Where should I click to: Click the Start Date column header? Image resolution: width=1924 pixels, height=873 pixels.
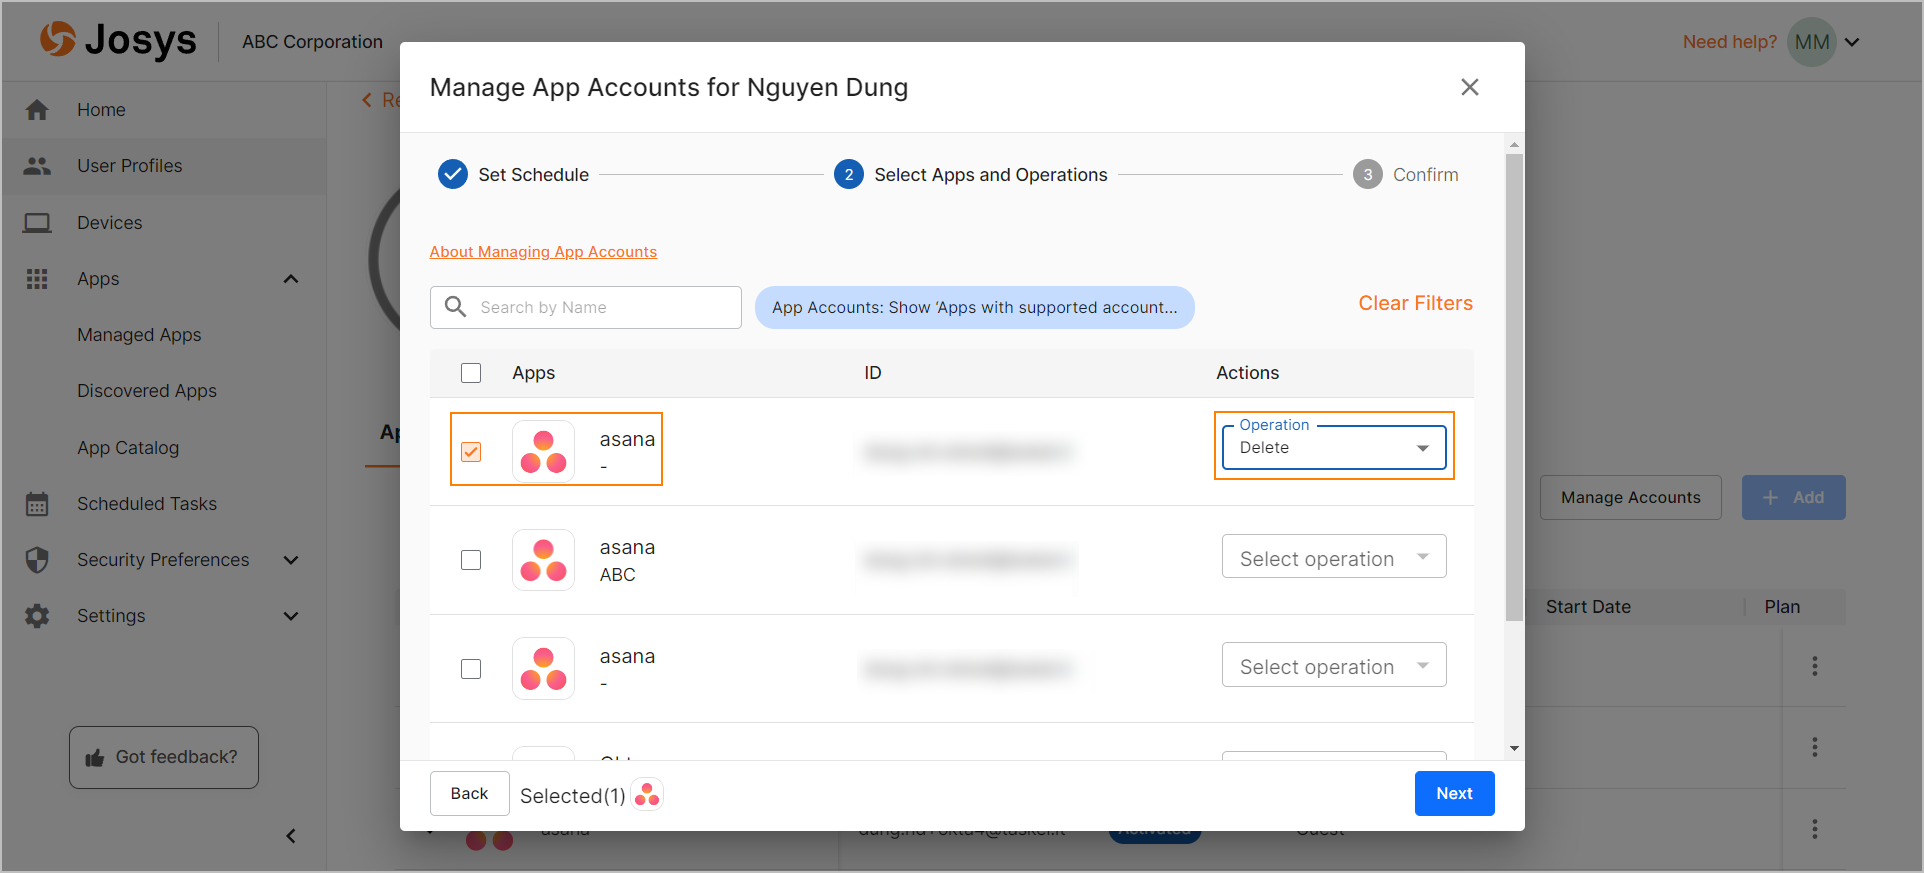tap(1588, 607)
